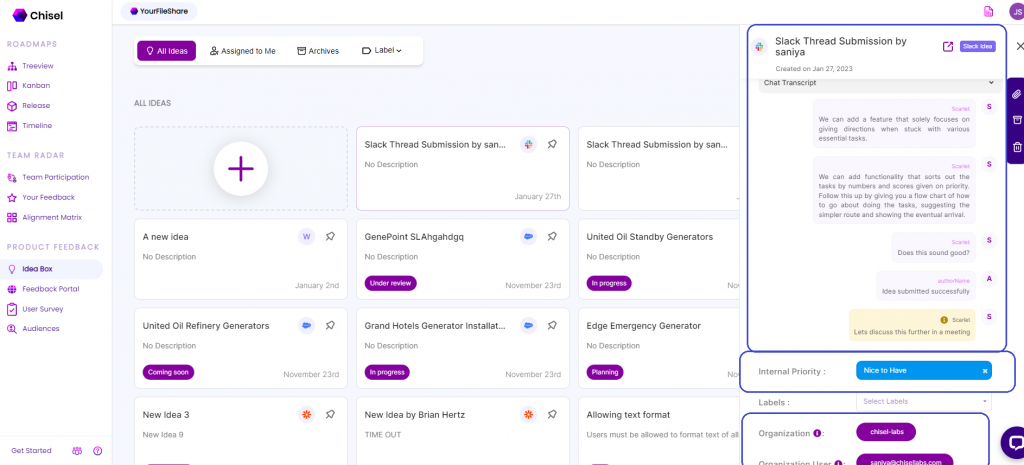Click Salesforce icon on GenePoint card
The image size is (1024, 465).
click(x=528, y=236)
